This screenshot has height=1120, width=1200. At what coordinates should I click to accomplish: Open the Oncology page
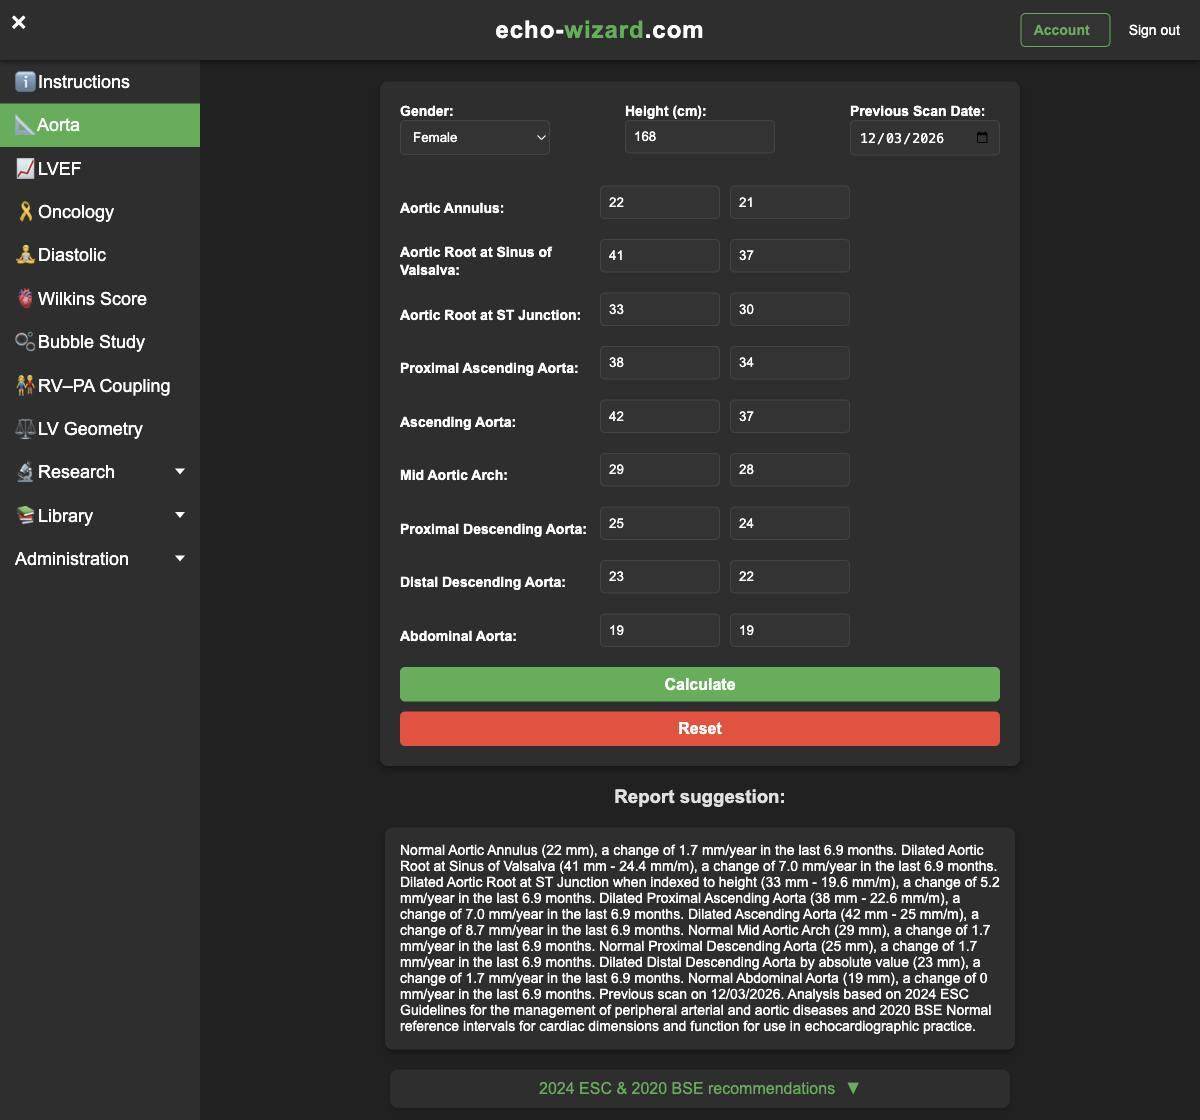[100, 212]
